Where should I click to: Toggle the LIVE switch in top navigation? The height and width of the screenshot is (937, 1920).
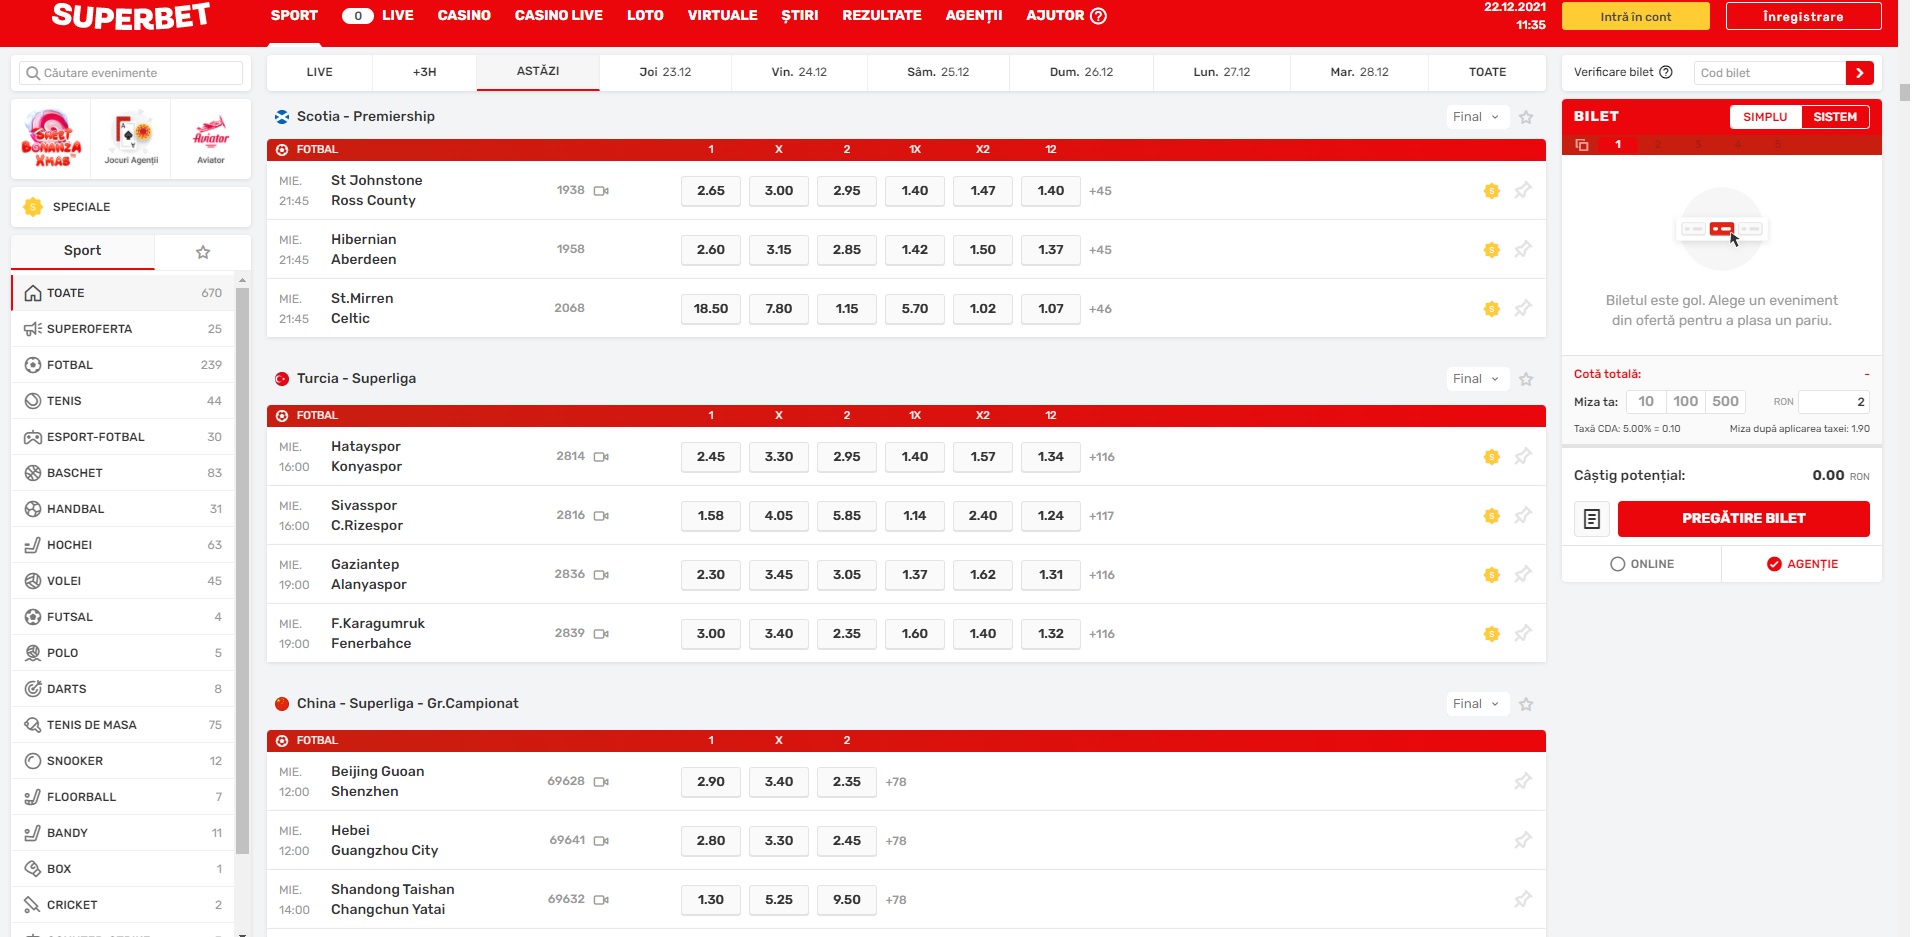point(357,16)
